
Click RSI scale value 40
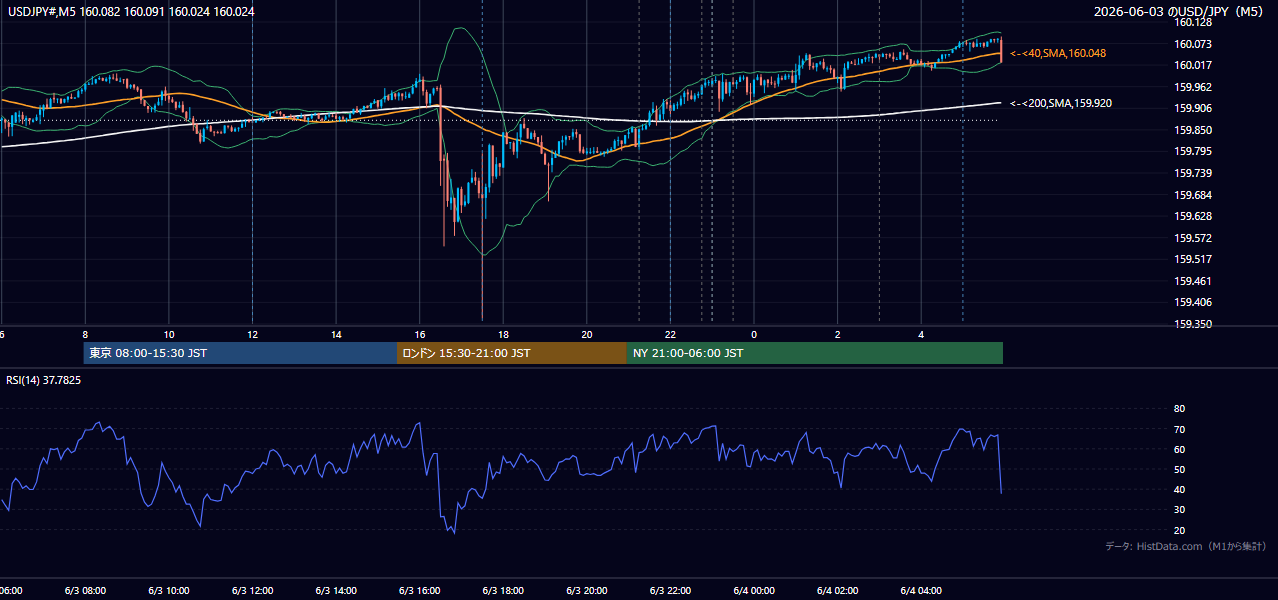pos(1179,489)
